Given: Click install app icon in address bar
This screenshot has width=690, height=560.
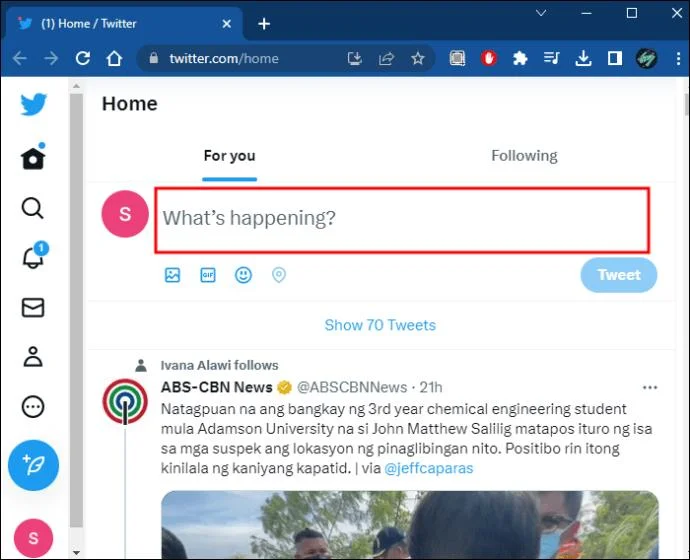Looking at the screenshot, I should (355, 58).
